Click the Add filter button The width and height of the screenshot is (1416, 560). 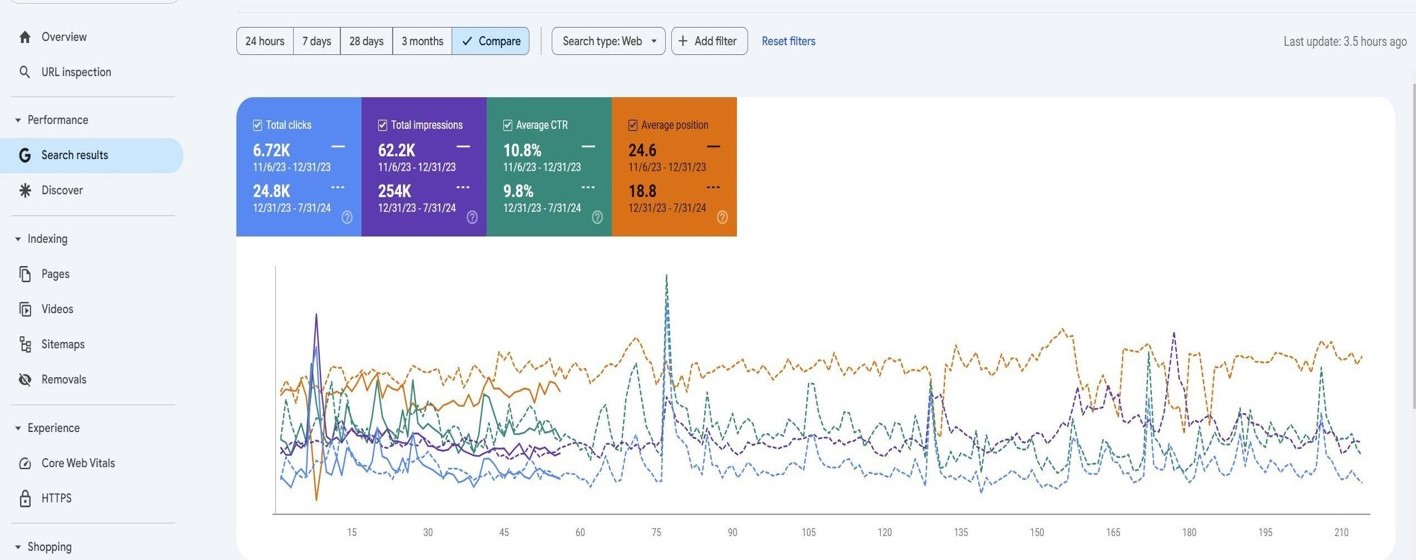tap(709, 41)
